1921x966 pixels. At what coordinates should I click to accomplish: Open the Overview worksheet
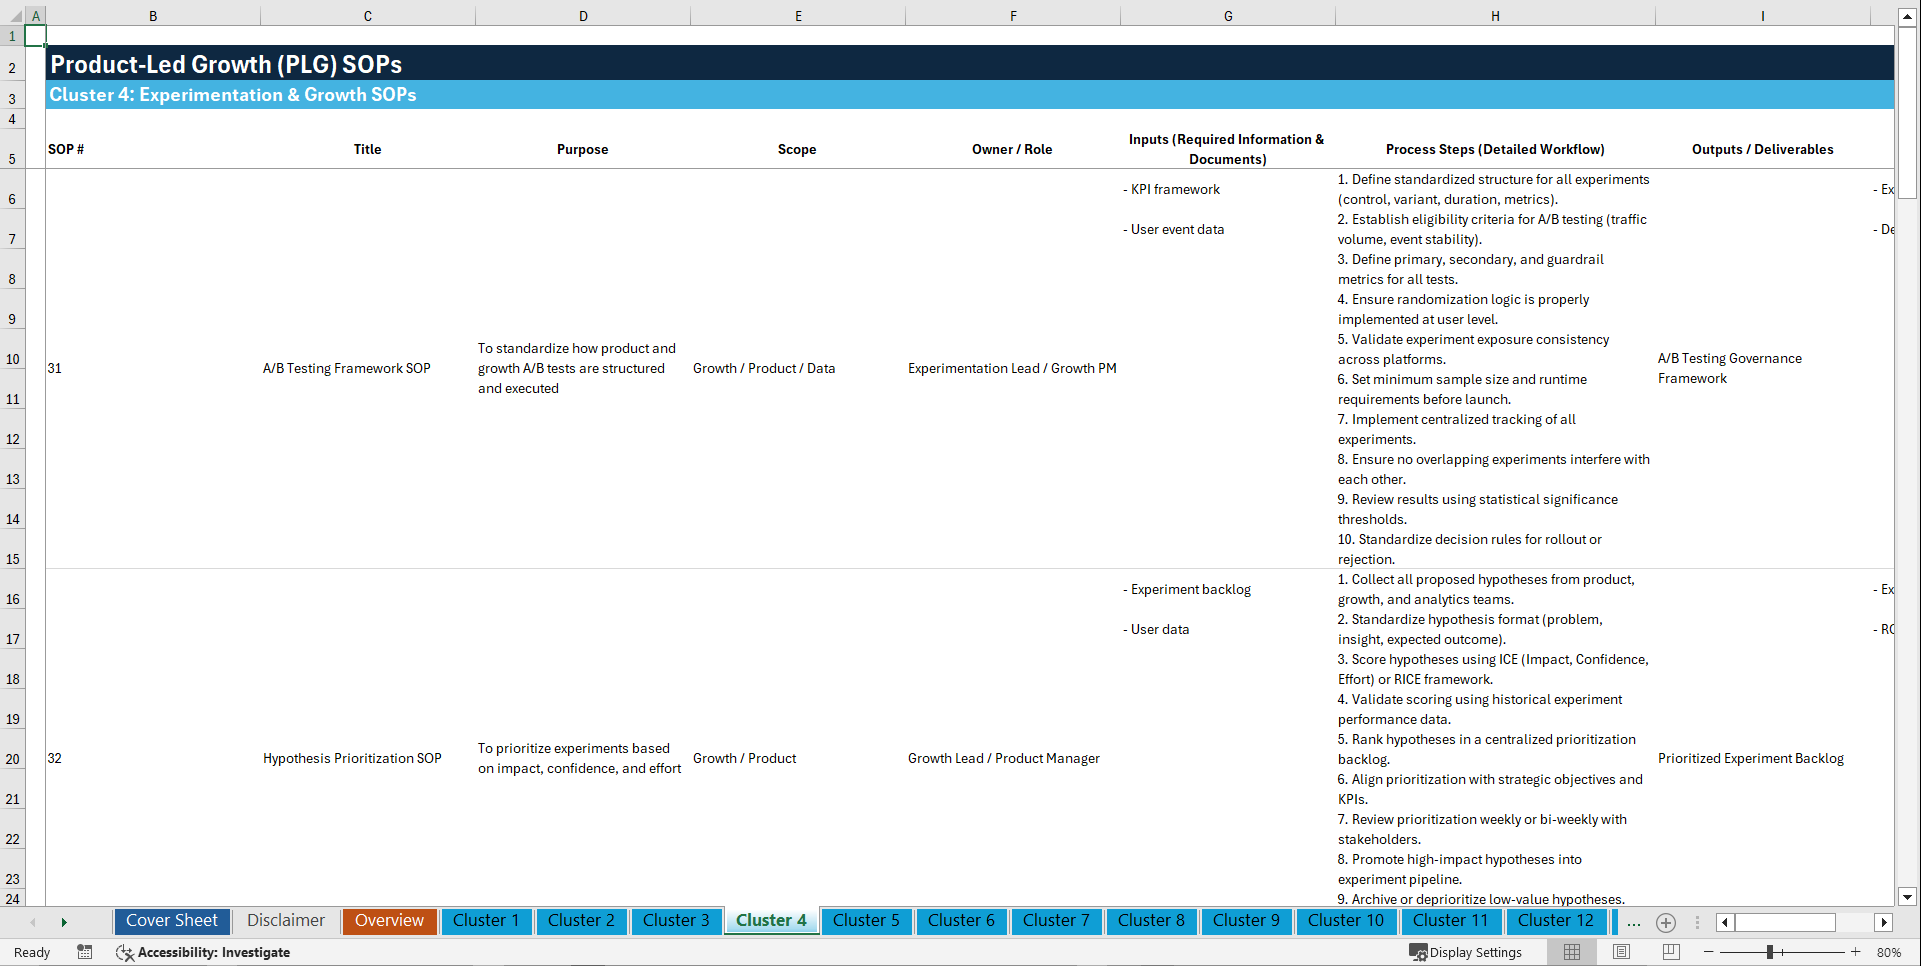389,921
